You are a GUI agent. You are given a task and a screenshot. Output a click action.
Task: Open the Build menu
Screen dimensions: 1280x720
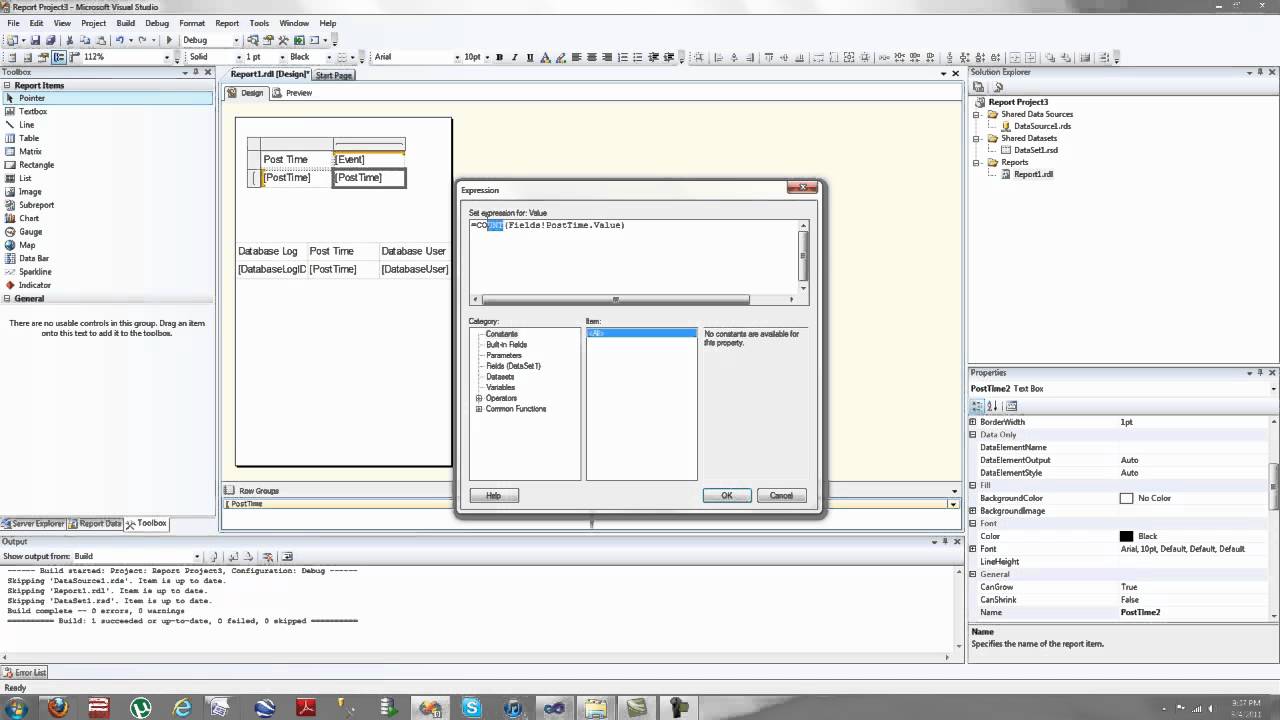point(125,23)
